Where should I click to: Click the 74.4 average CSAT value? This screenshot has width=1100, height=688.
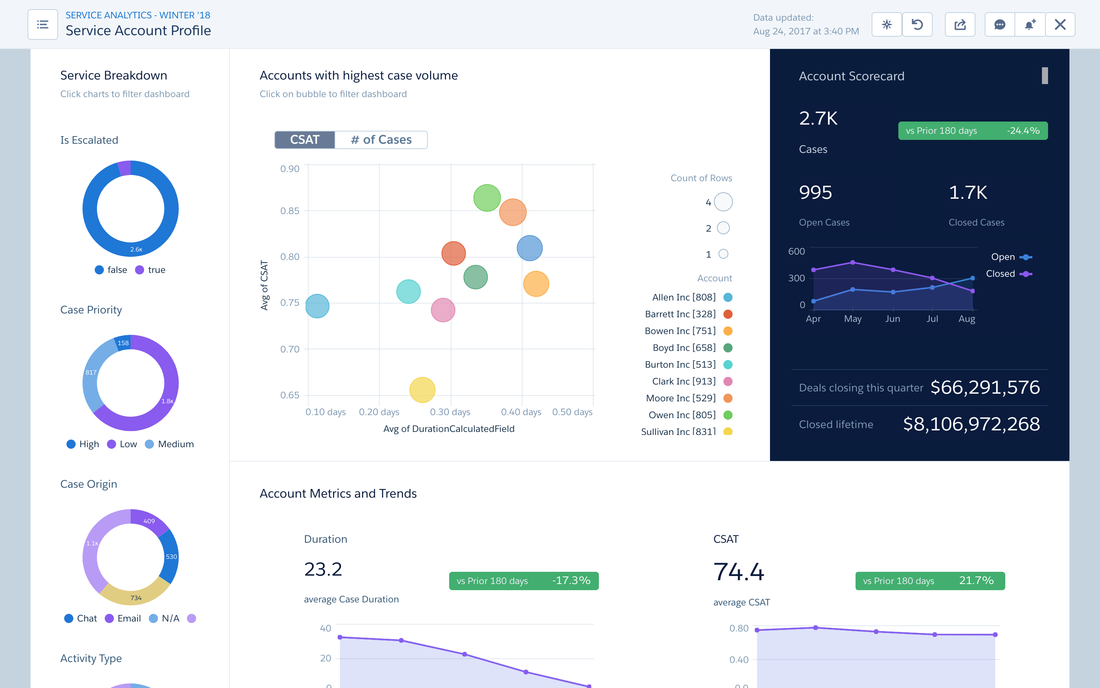click(x=739, y=572)
